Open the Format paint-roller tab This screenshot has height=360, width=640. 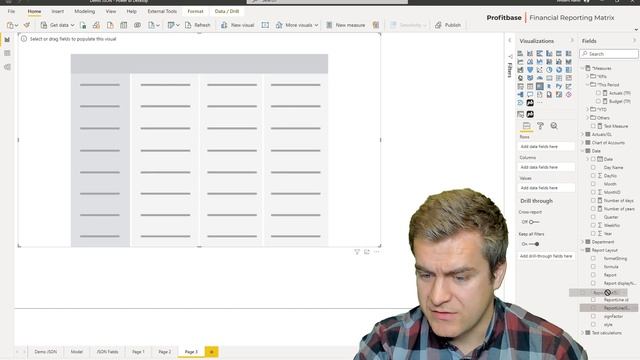[x=540, y=126]
